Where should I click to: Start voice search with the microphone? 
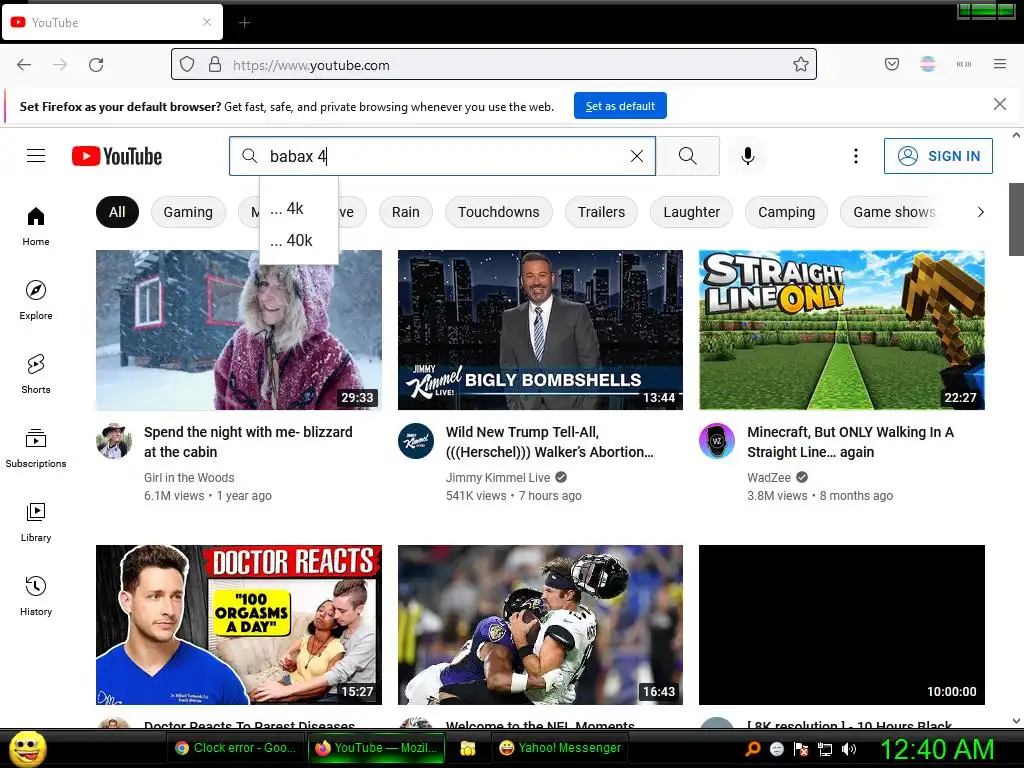(748, 156)
